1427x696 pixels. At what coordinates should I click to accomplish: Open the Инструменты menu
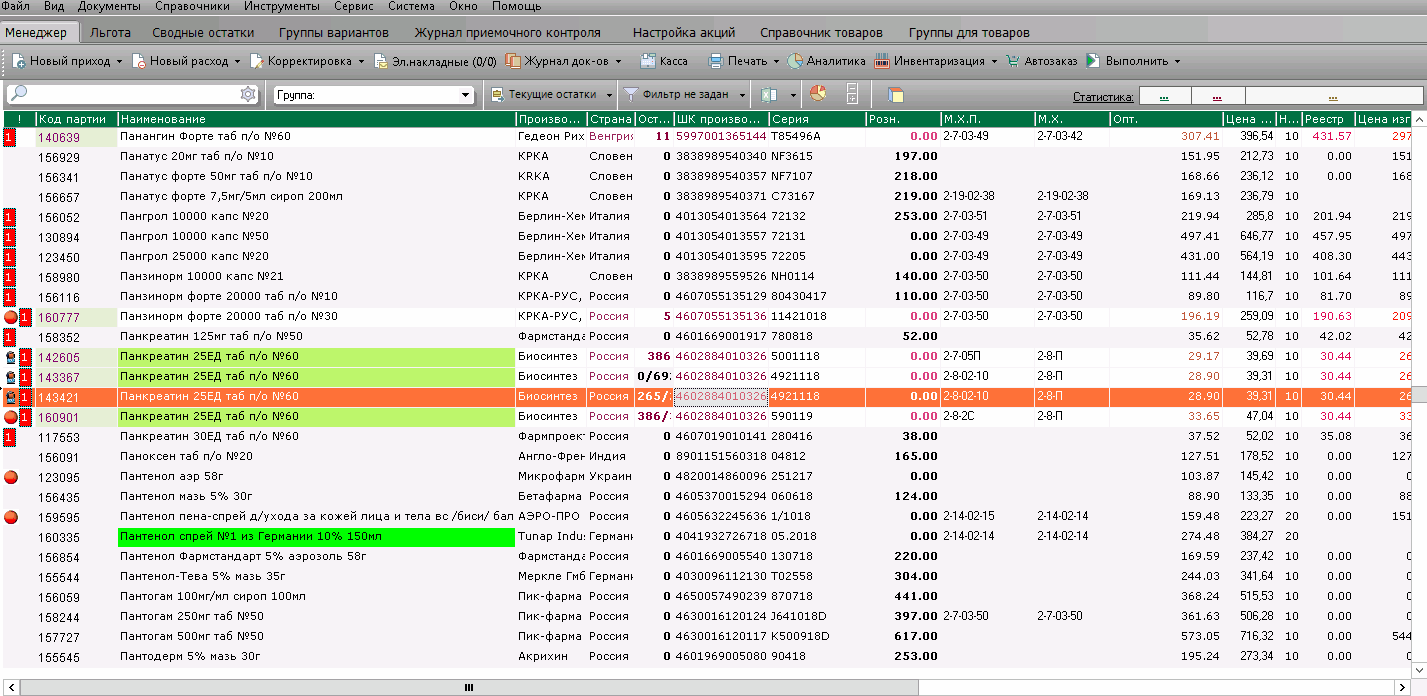tap(282, 6)
